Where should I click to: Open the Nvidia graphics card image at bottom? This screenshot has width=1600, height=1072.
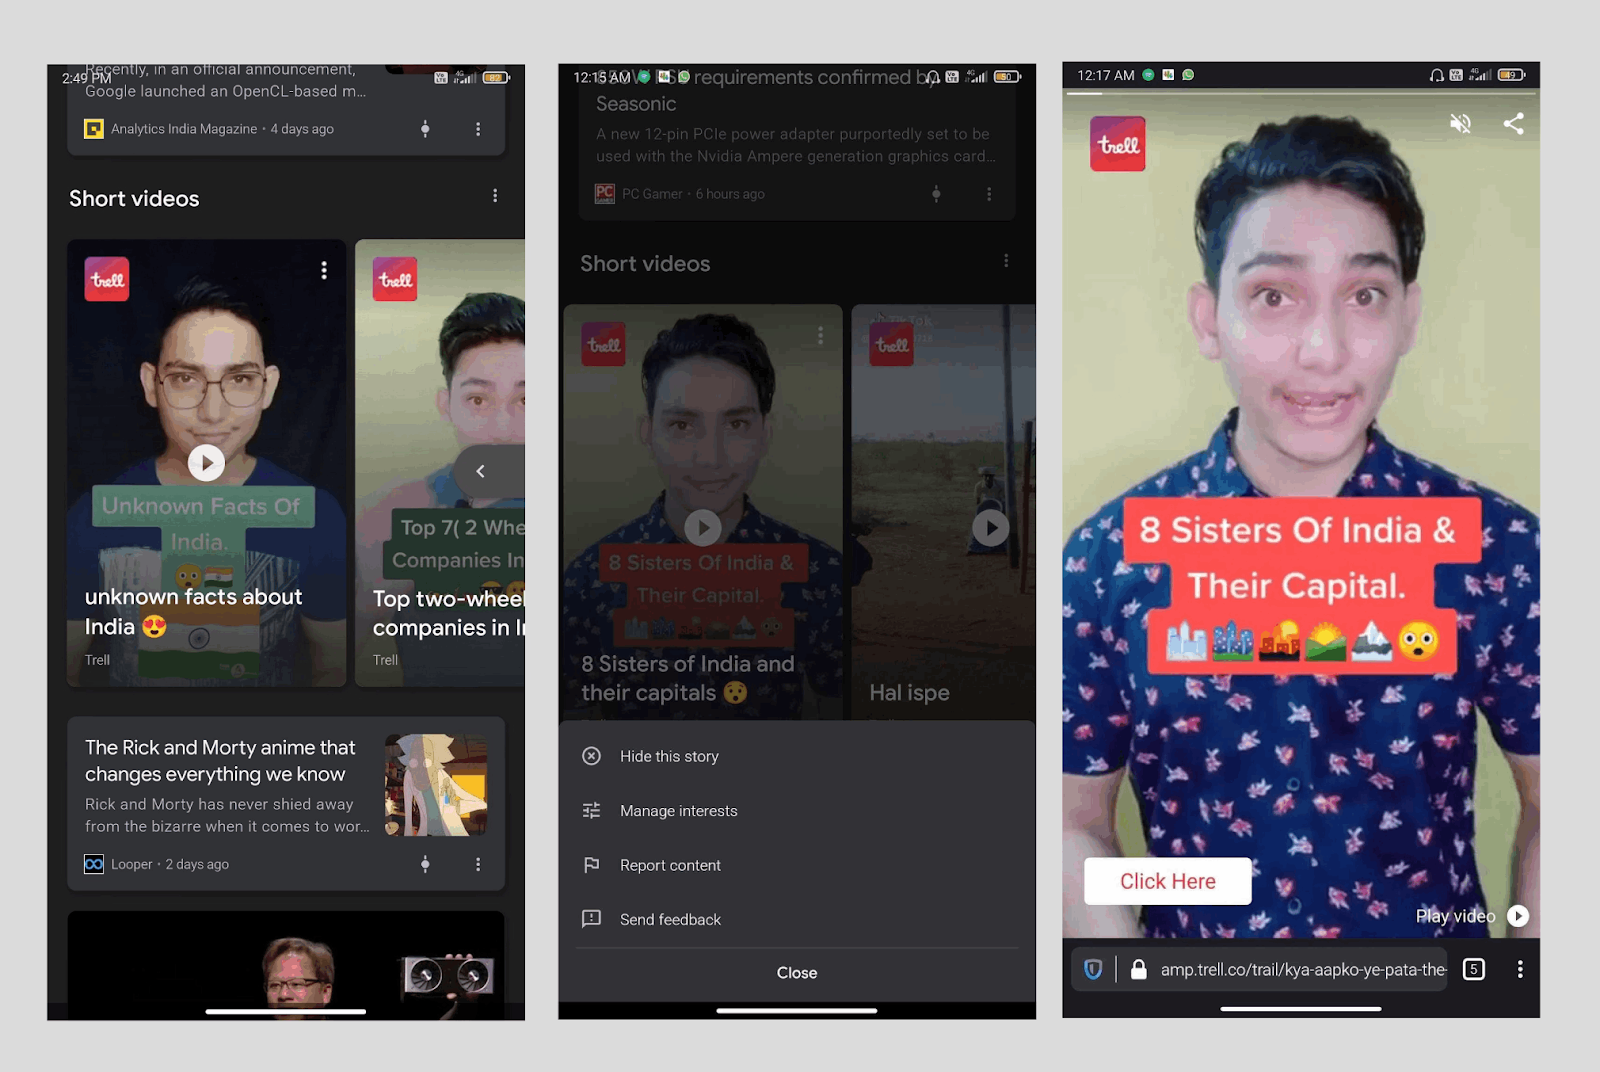click(286, 964)
